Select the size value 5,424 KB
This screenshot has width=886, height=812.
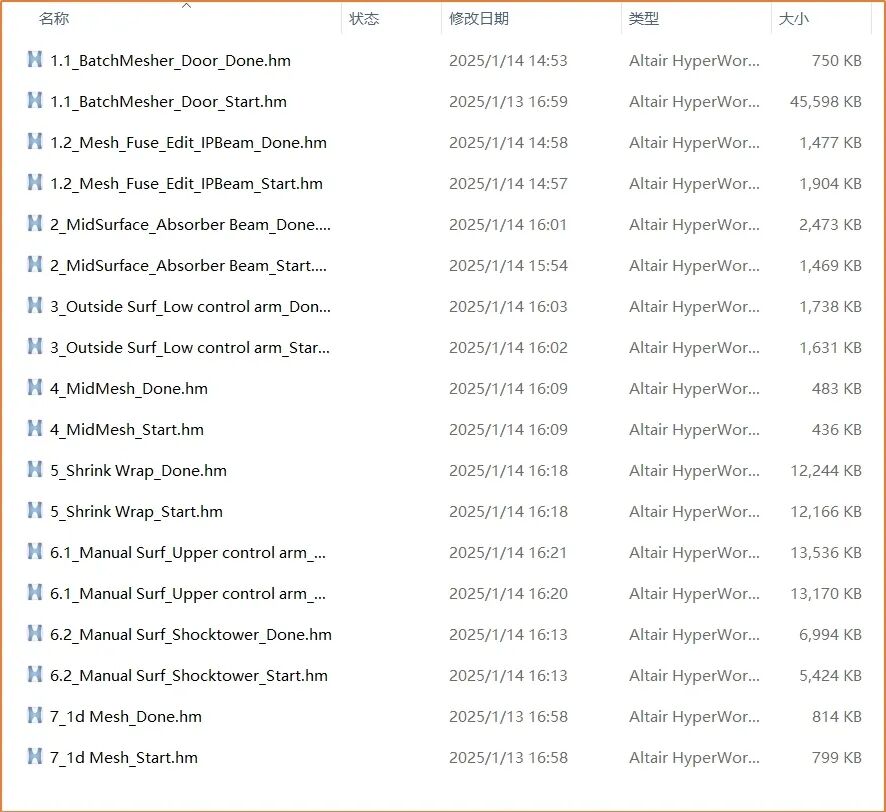pyautogui.click(x=830, y=675)
